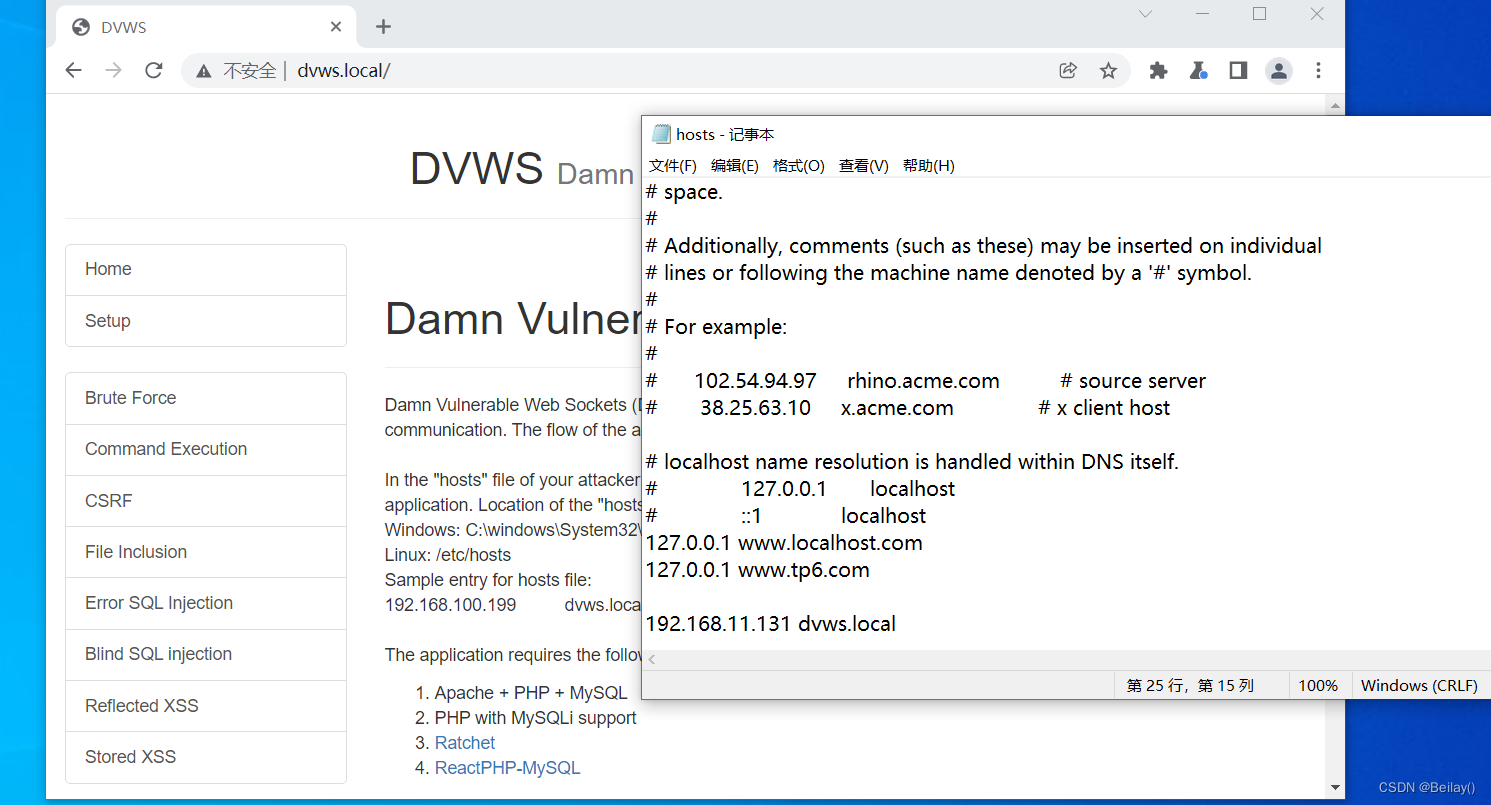
Task: Open Chrome profile avatar
Action: coord(1278,70)
